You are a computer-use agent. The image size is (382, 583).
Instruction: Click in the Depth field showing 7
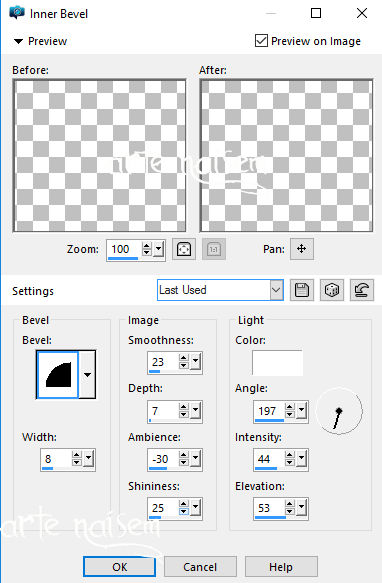tap(163, 411)
